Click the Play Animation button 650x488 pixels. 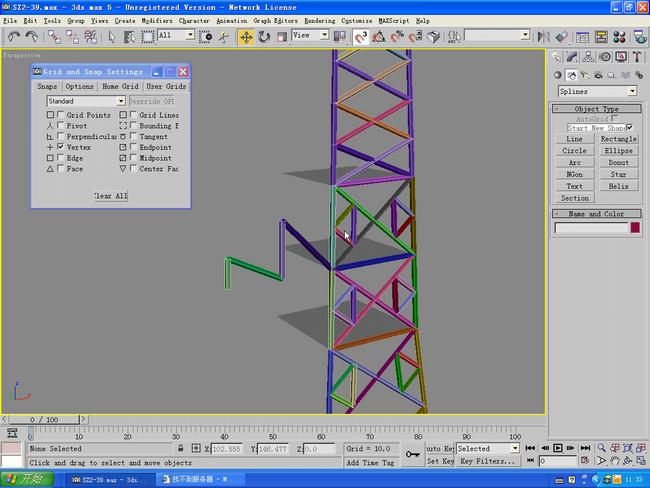pos(558,448)
